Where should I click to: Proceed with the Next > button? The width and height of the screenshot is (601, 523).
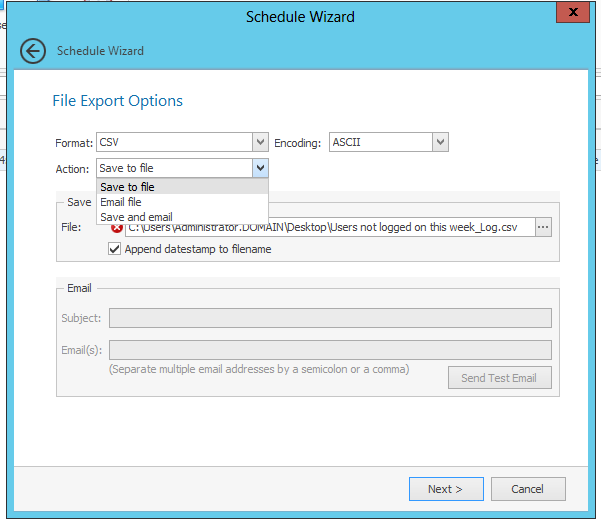pyautogui.click(x=445, y=489)
